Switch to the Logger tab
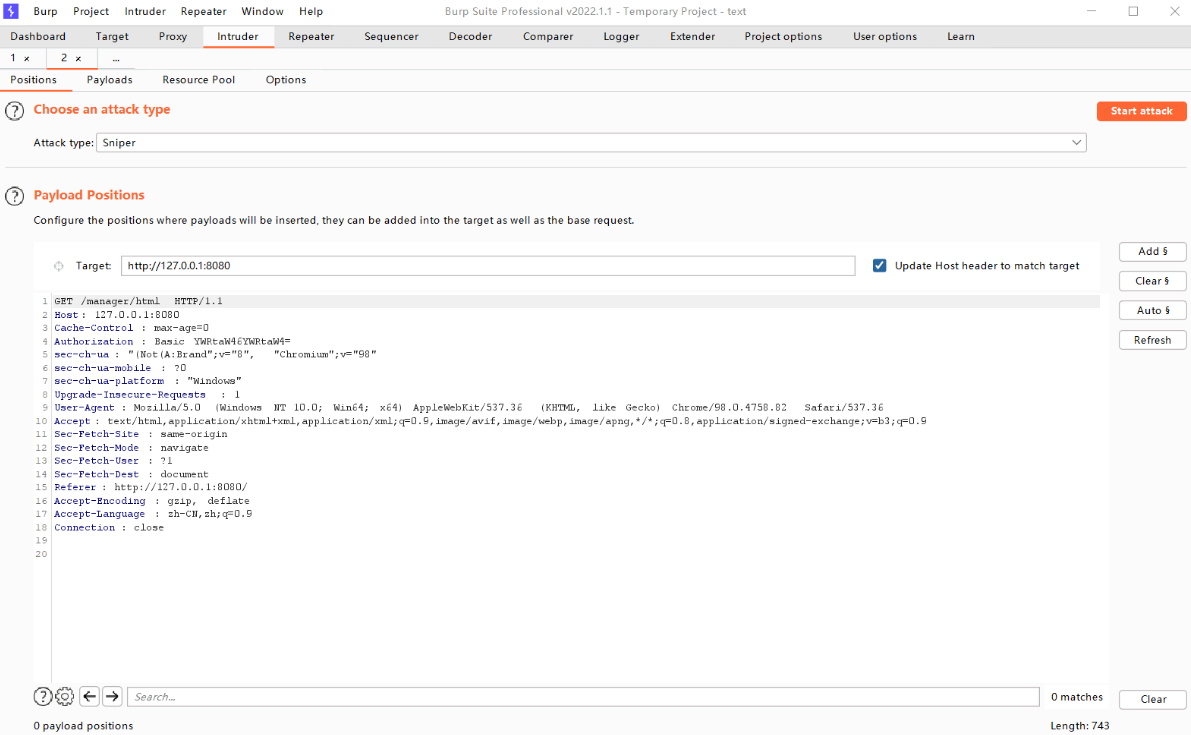This screenshot has height=735, width=1191. pyautogui.click(x=621, y=36)
